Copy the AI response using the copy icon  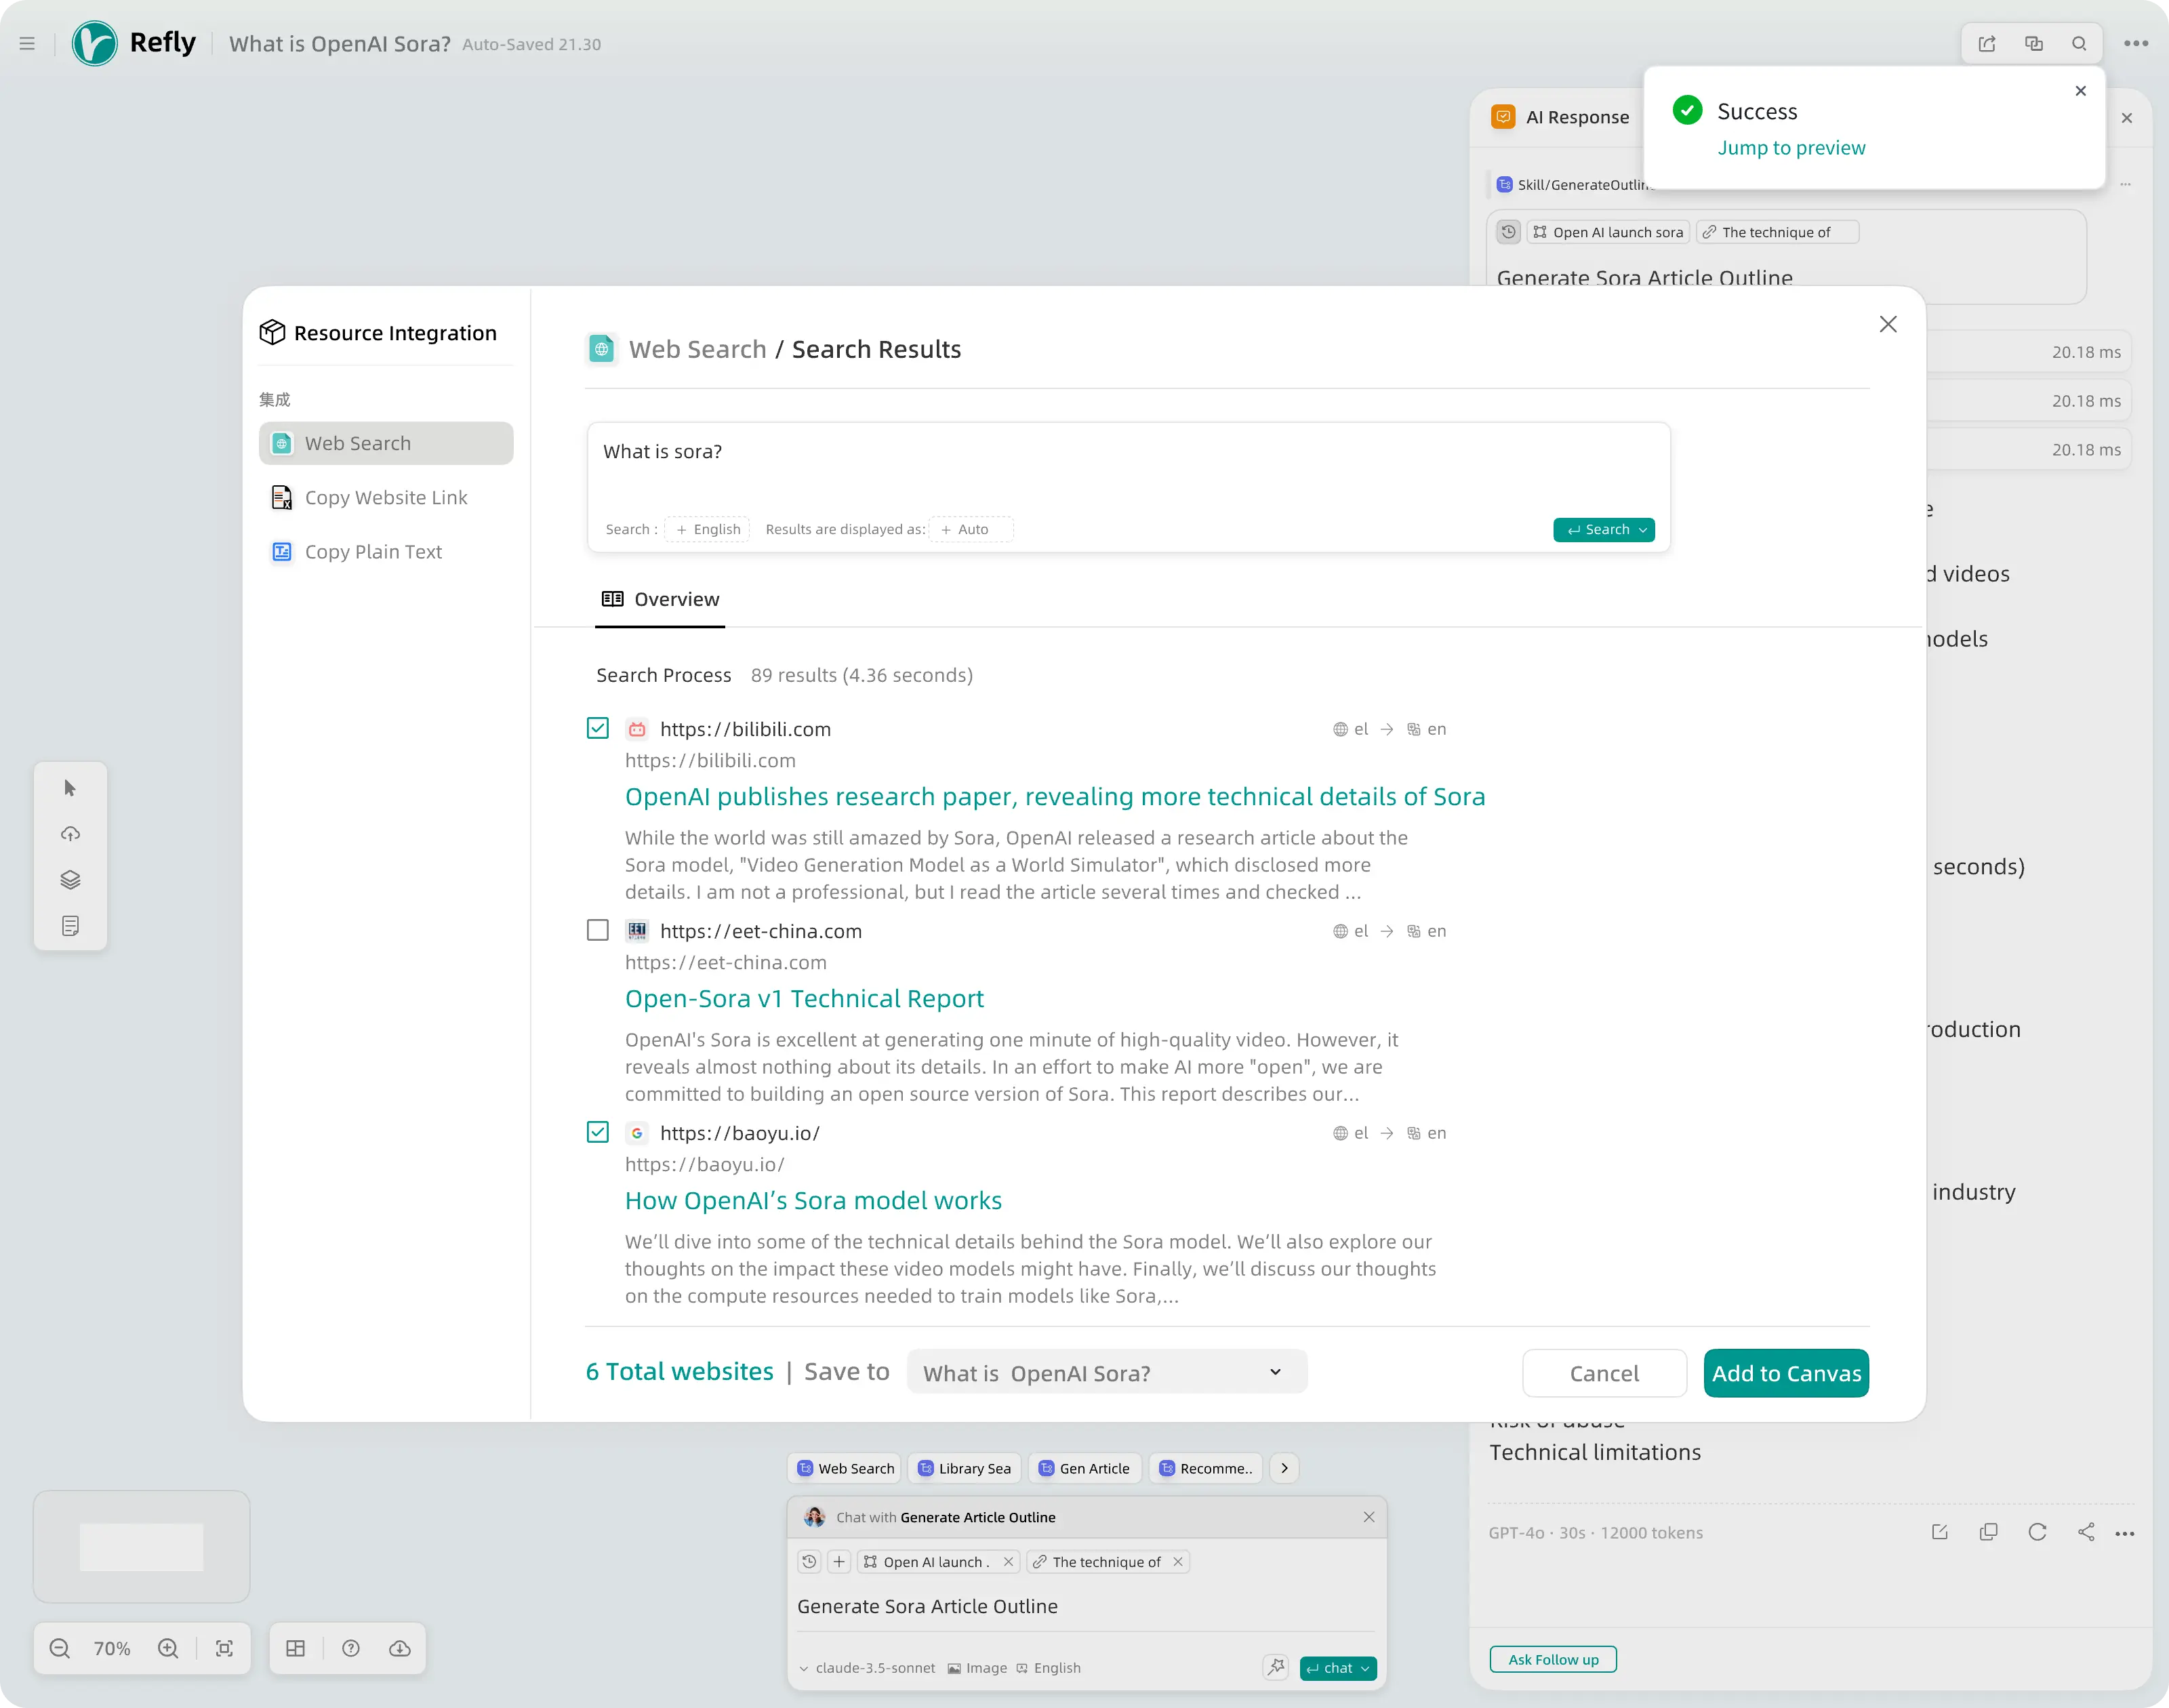tap(1988, 1531)
